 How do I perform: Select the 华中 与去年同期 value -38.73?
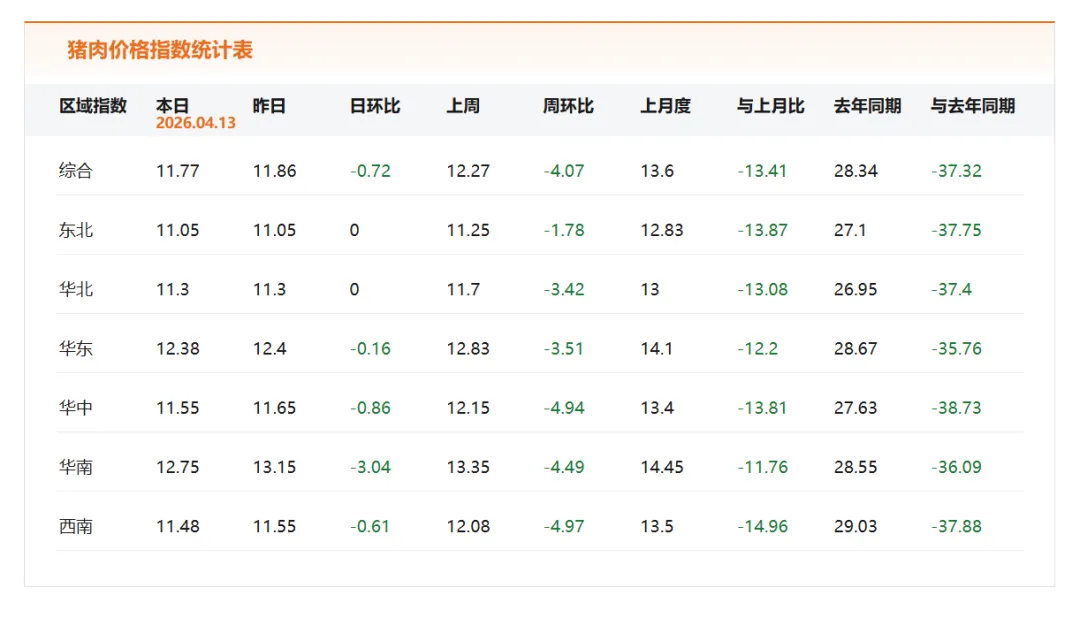956,408
